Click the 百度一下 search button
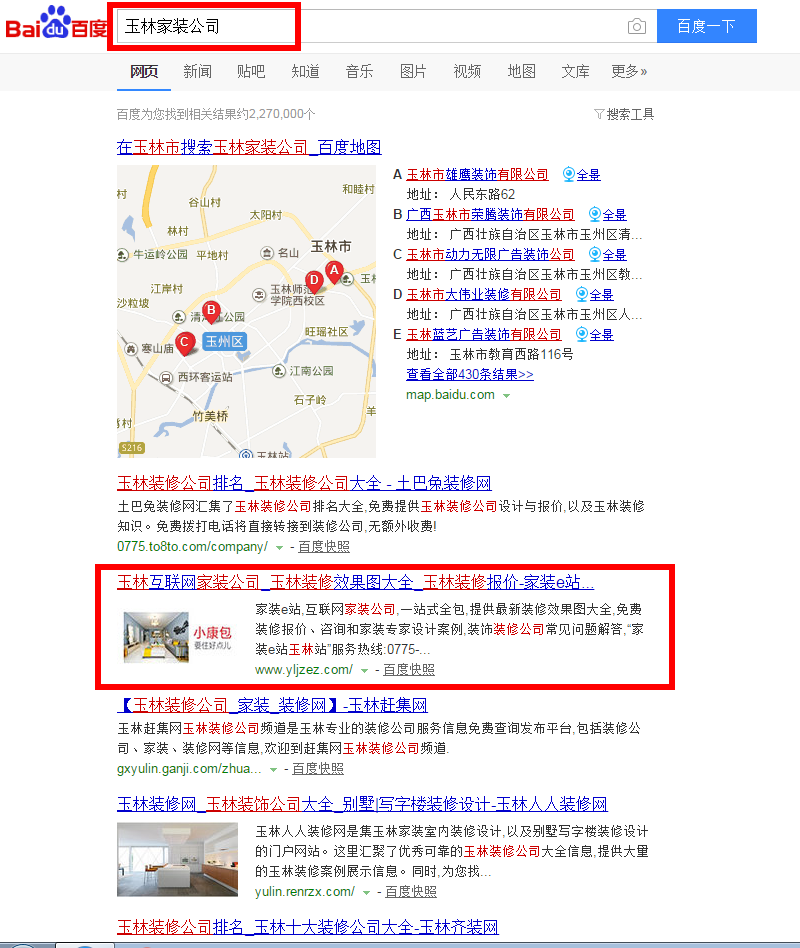 706,26
